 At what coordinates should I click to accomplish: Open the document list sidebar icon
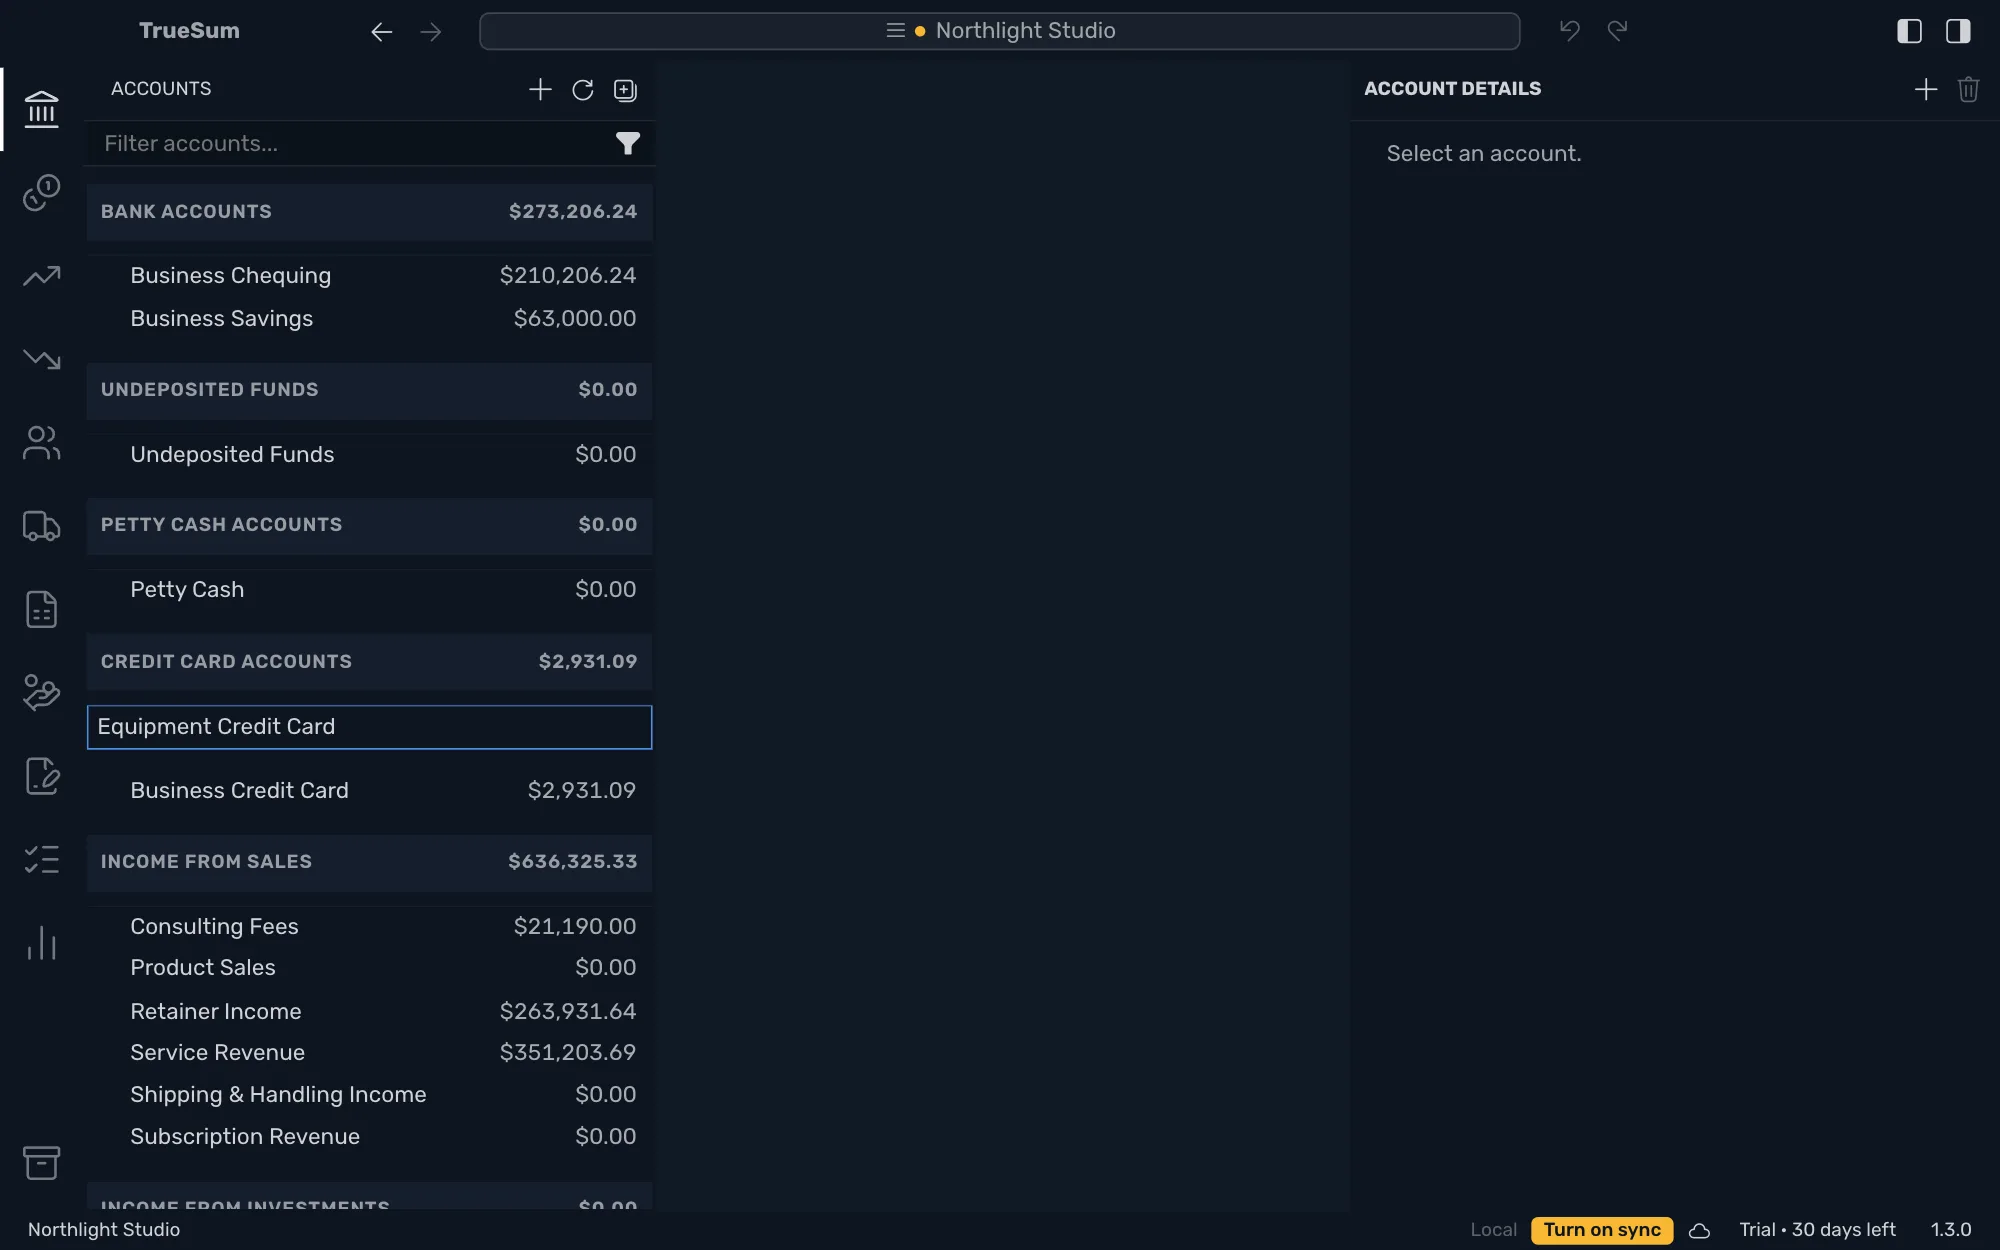(x=41, y=609)
